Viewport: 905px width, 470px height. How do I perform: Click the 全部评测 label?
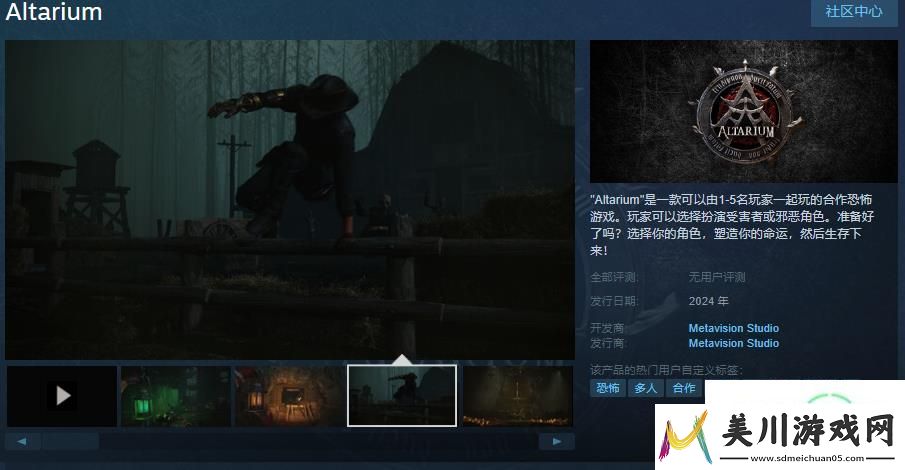(614, 277)
